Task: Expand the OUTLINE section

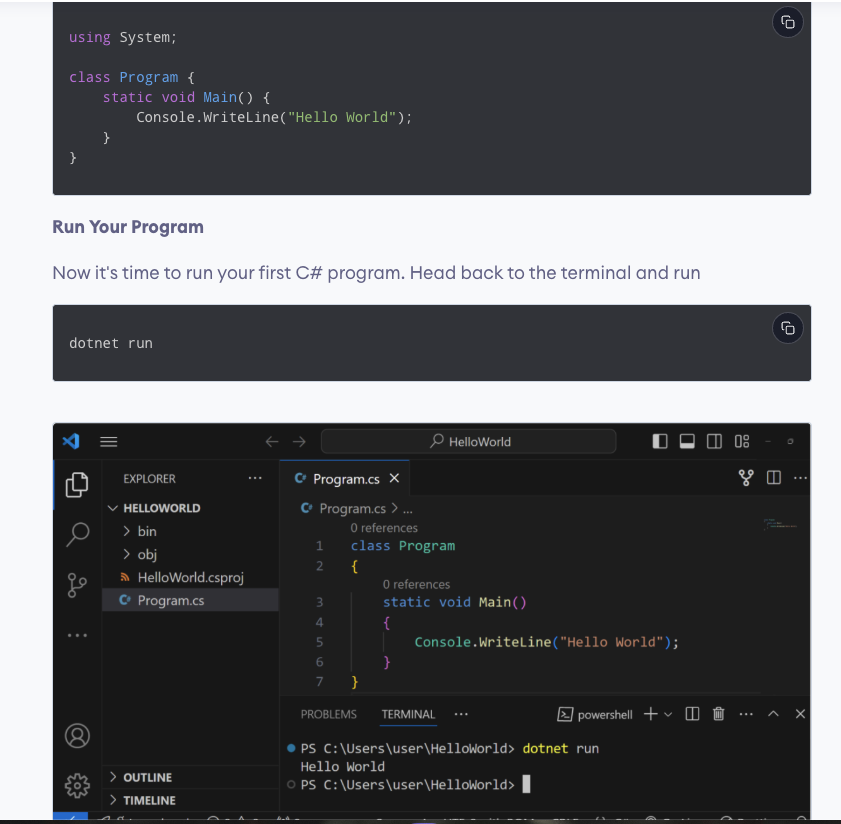Action: tap(146, 777)
